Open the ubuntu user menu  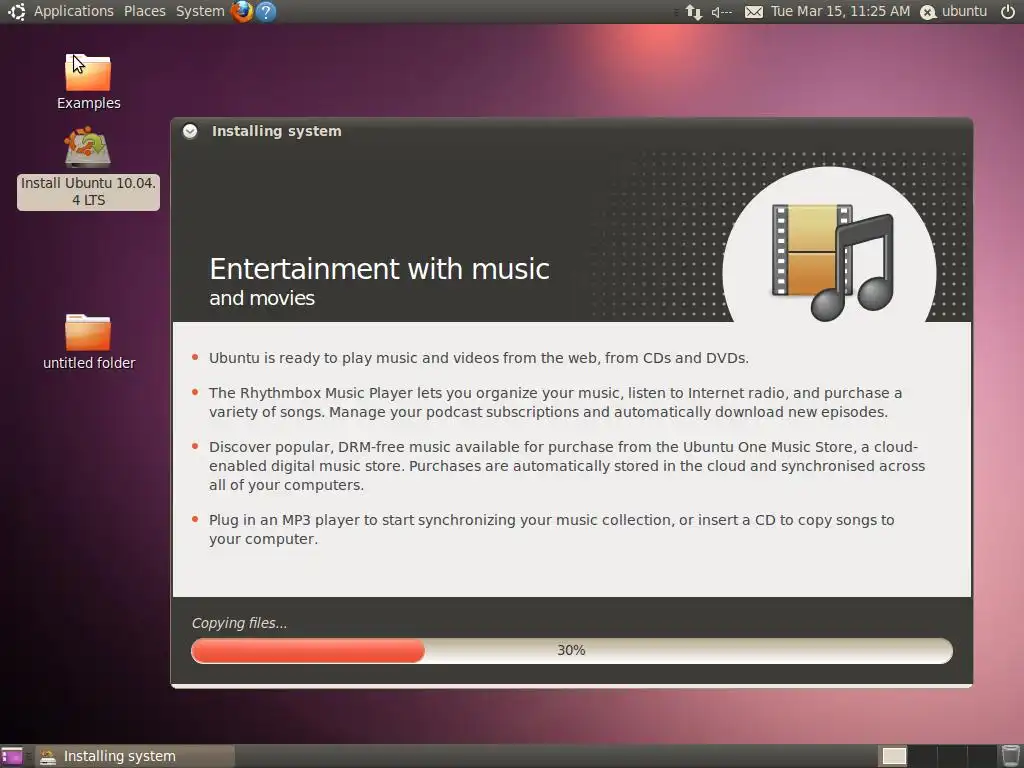[x=954, y=11]
